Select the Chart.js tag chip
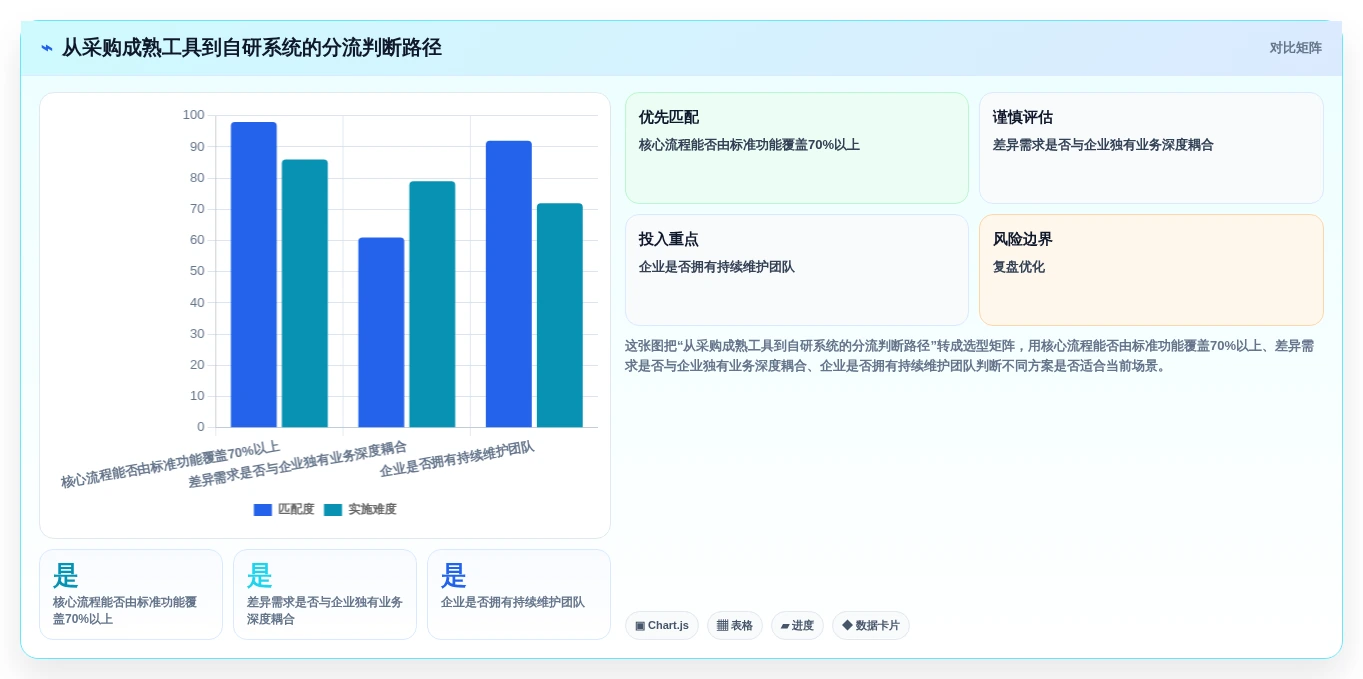The width and height of the screenshot is (1363, 679). point(662,626)
